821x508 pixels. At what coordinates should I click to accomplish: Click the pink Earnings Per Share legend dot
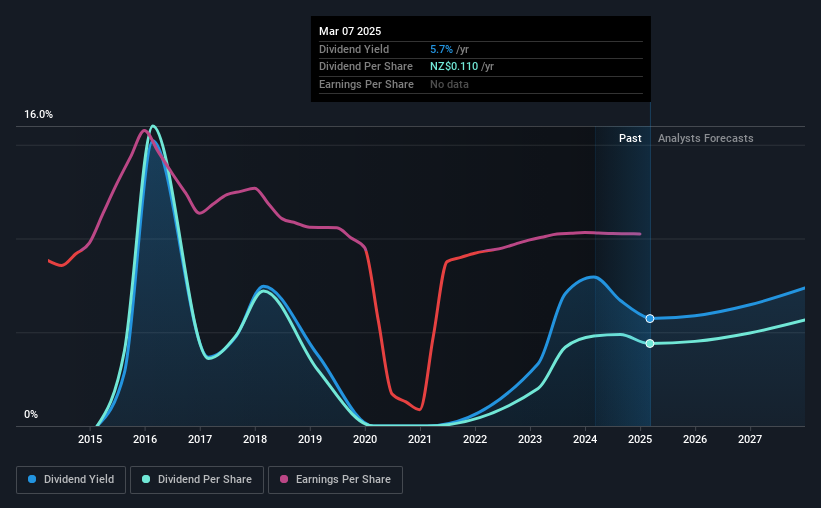point(284,479)
